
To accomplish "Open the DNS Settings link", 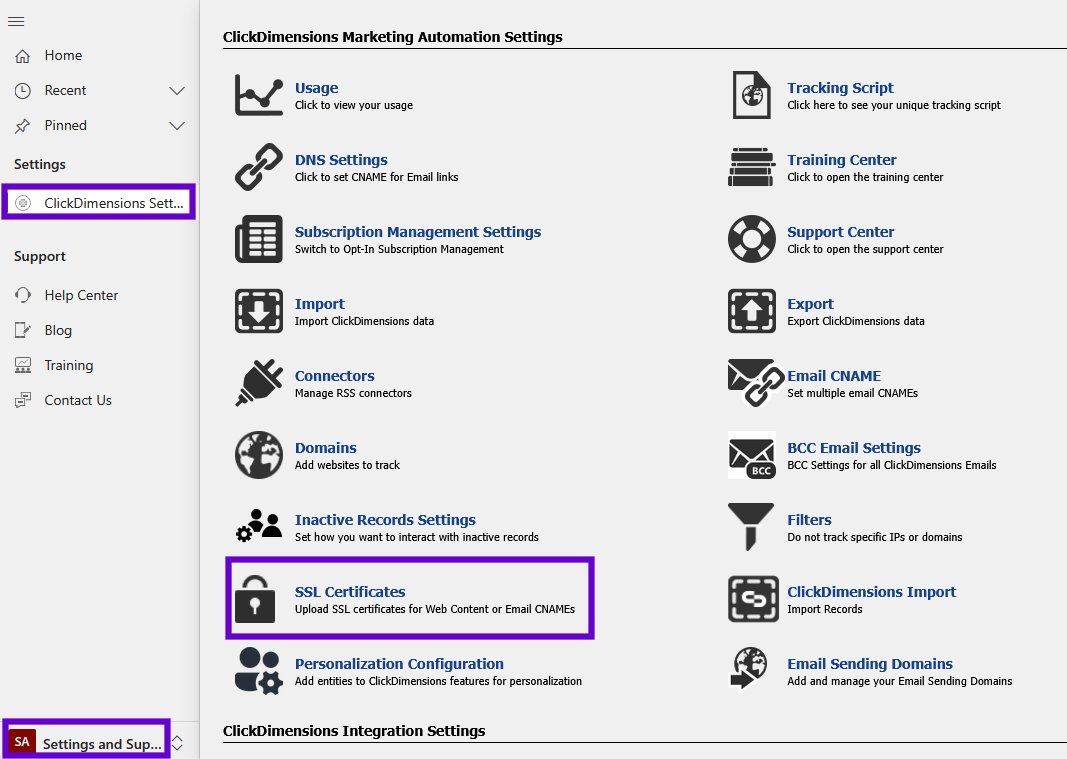I will [341, 160].
